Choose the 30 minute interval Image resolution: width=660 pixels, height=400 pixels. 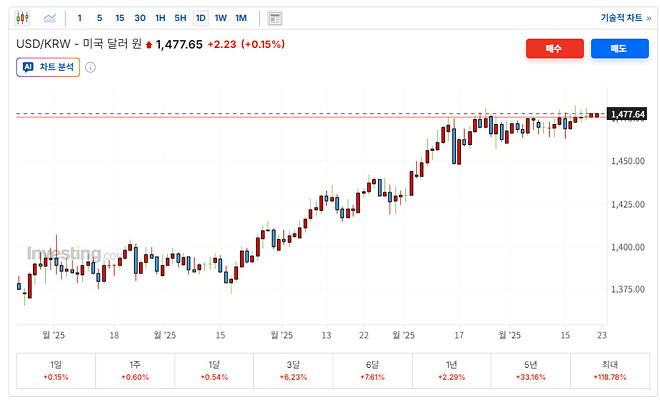pyautogui.click(x=140, y=18)
